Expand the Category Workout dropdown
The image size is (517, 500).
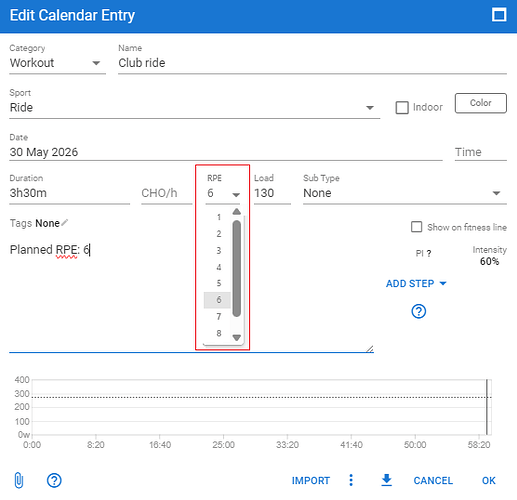(x=57, y=63)
